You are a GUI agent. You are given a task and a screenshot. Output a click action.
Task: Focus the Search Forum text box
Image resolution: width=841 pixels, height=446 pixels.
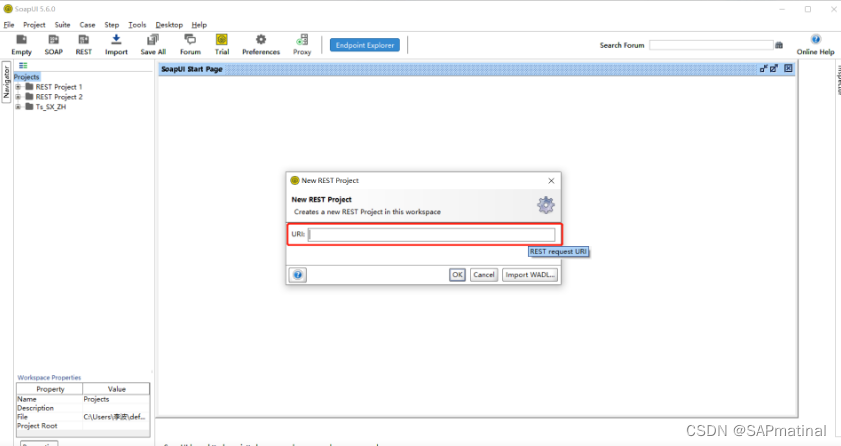[711, 45]
